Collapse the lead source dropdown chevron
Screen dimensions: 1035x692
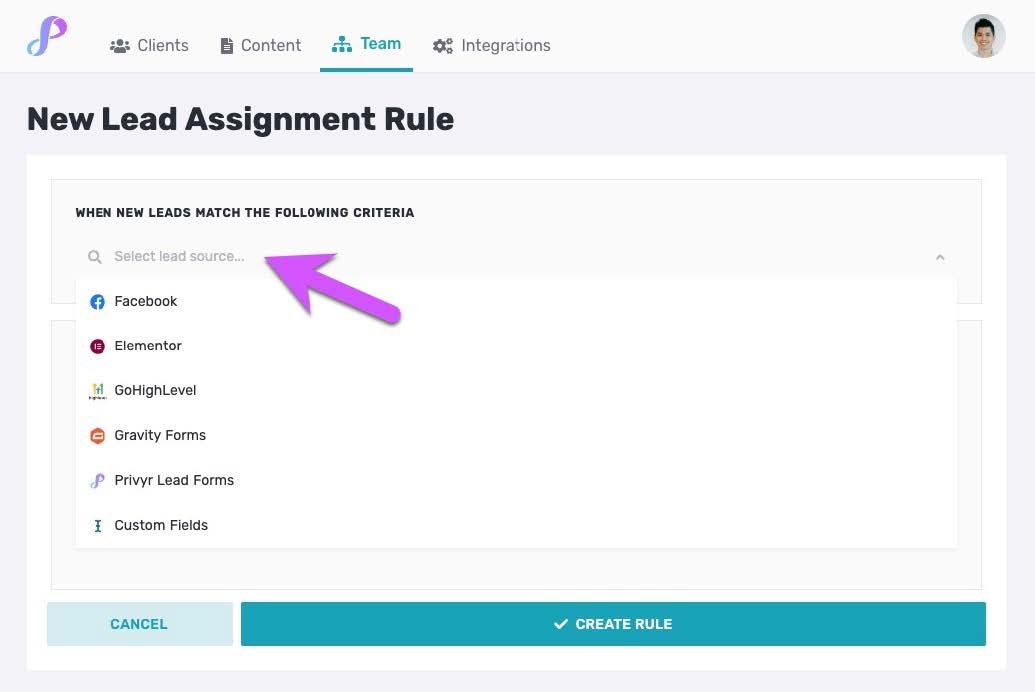[x=940, y=257]
